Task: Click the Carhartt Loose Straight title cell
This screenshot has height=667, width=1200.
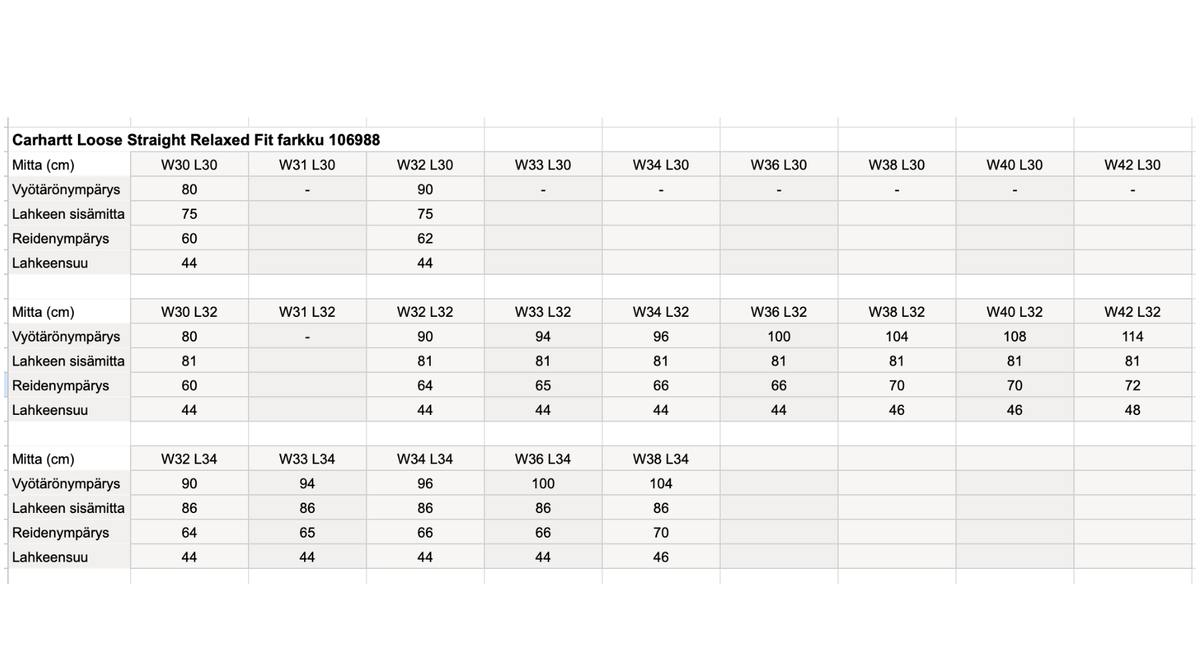Action: click(x=196, y=140)
